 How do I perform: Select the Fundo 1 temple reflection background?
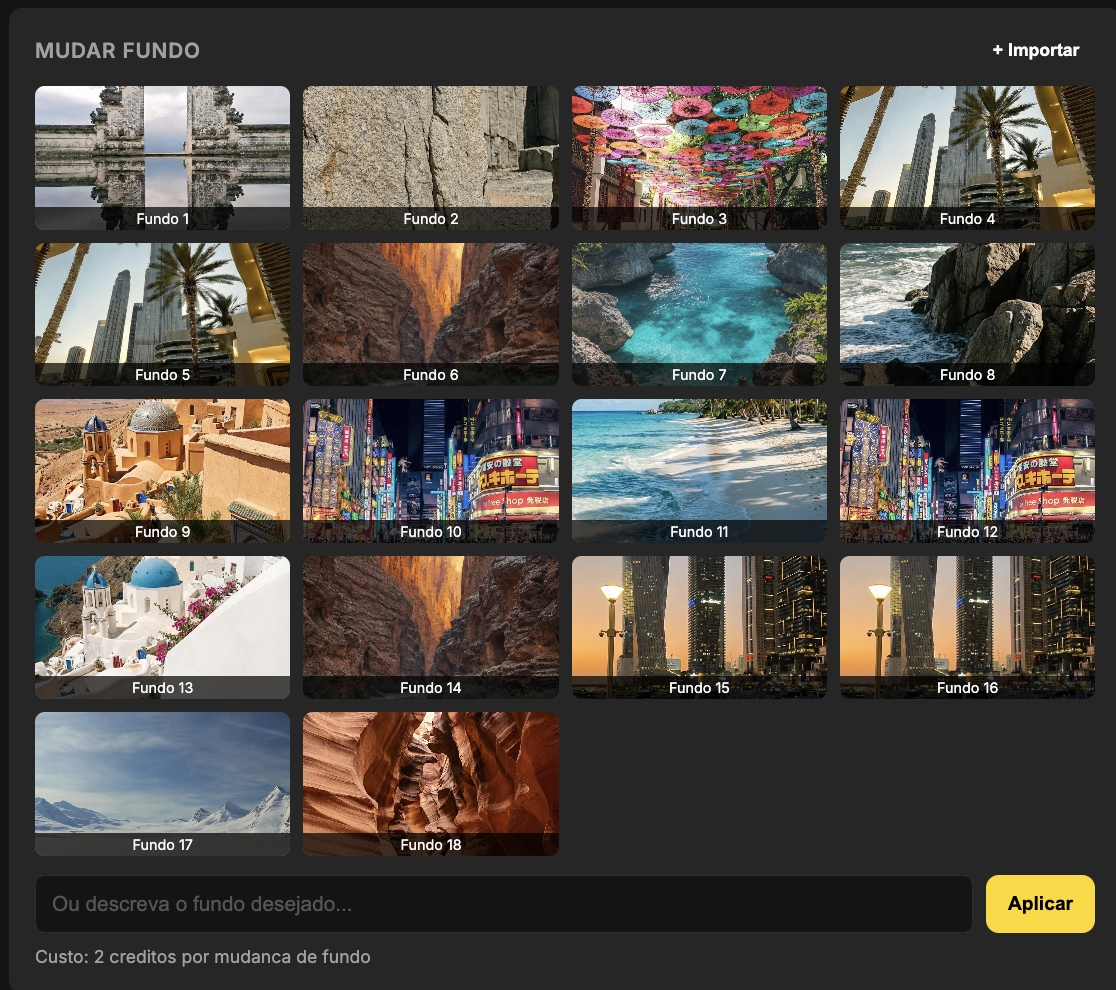tap(162, 157)
